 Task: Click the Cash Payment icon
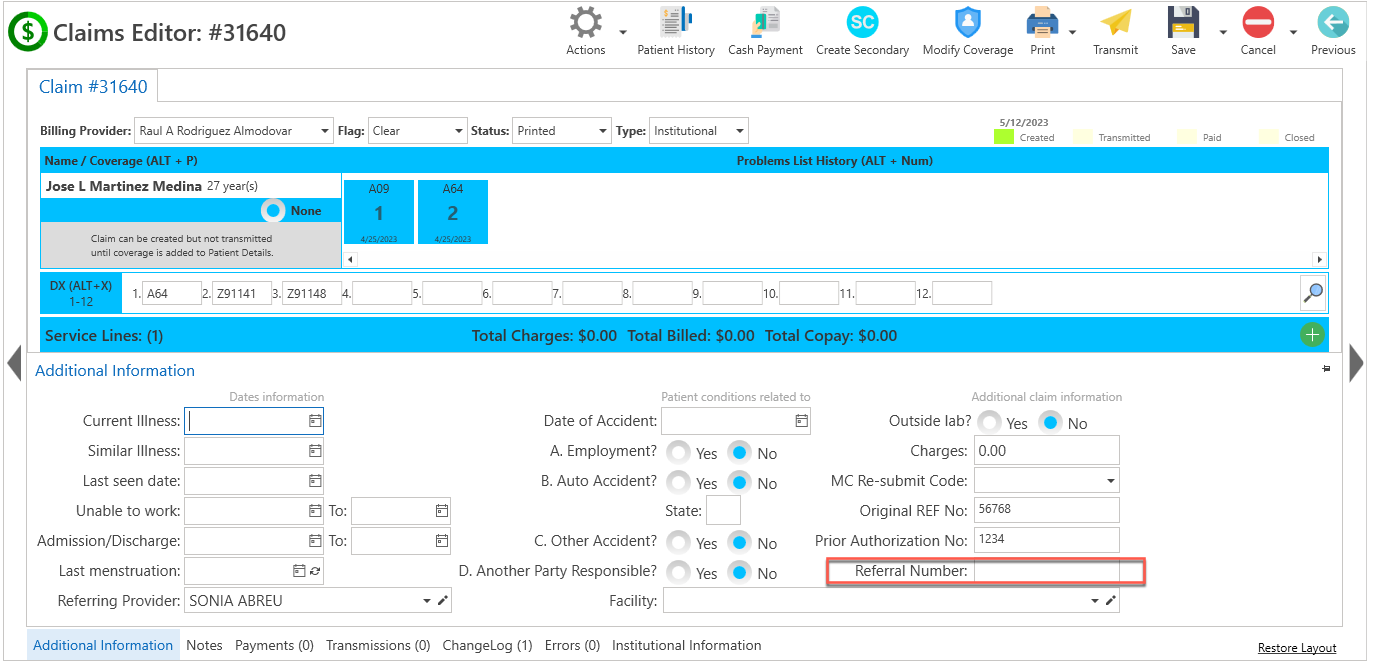click(765, 23)
